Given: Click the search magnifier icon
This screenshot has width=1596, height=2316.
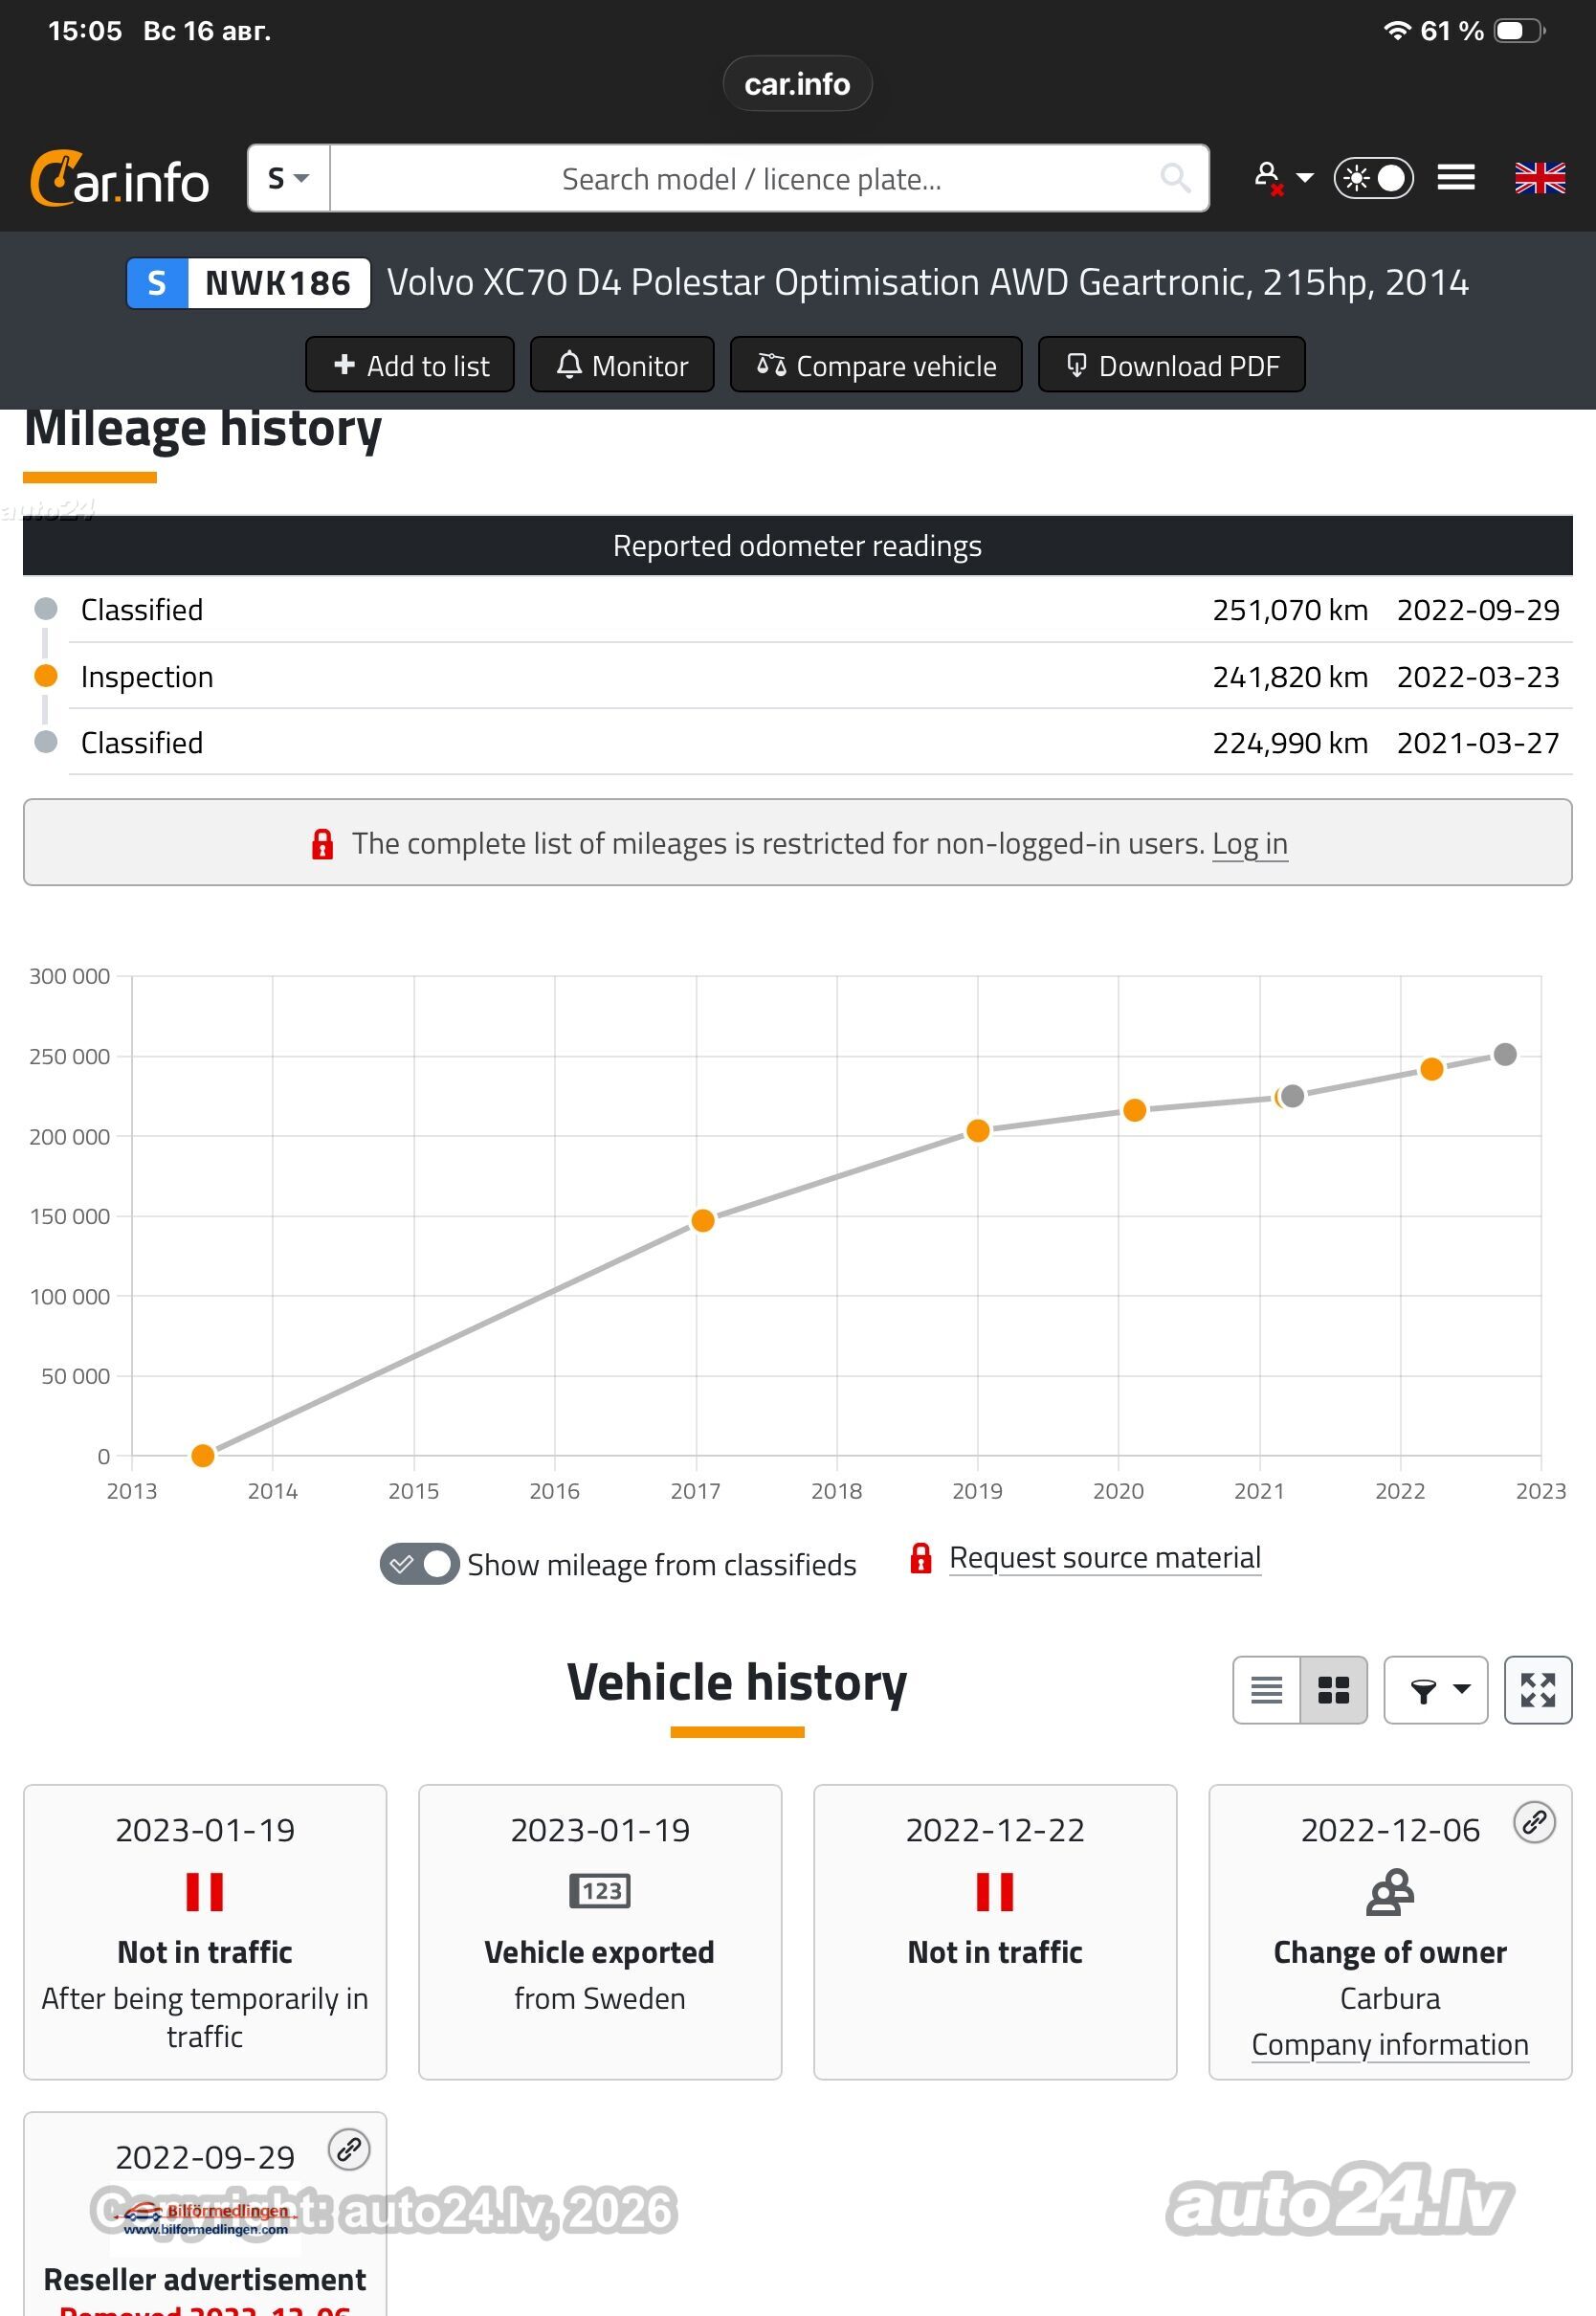Looking at the screenshot, I should 1175,178.
